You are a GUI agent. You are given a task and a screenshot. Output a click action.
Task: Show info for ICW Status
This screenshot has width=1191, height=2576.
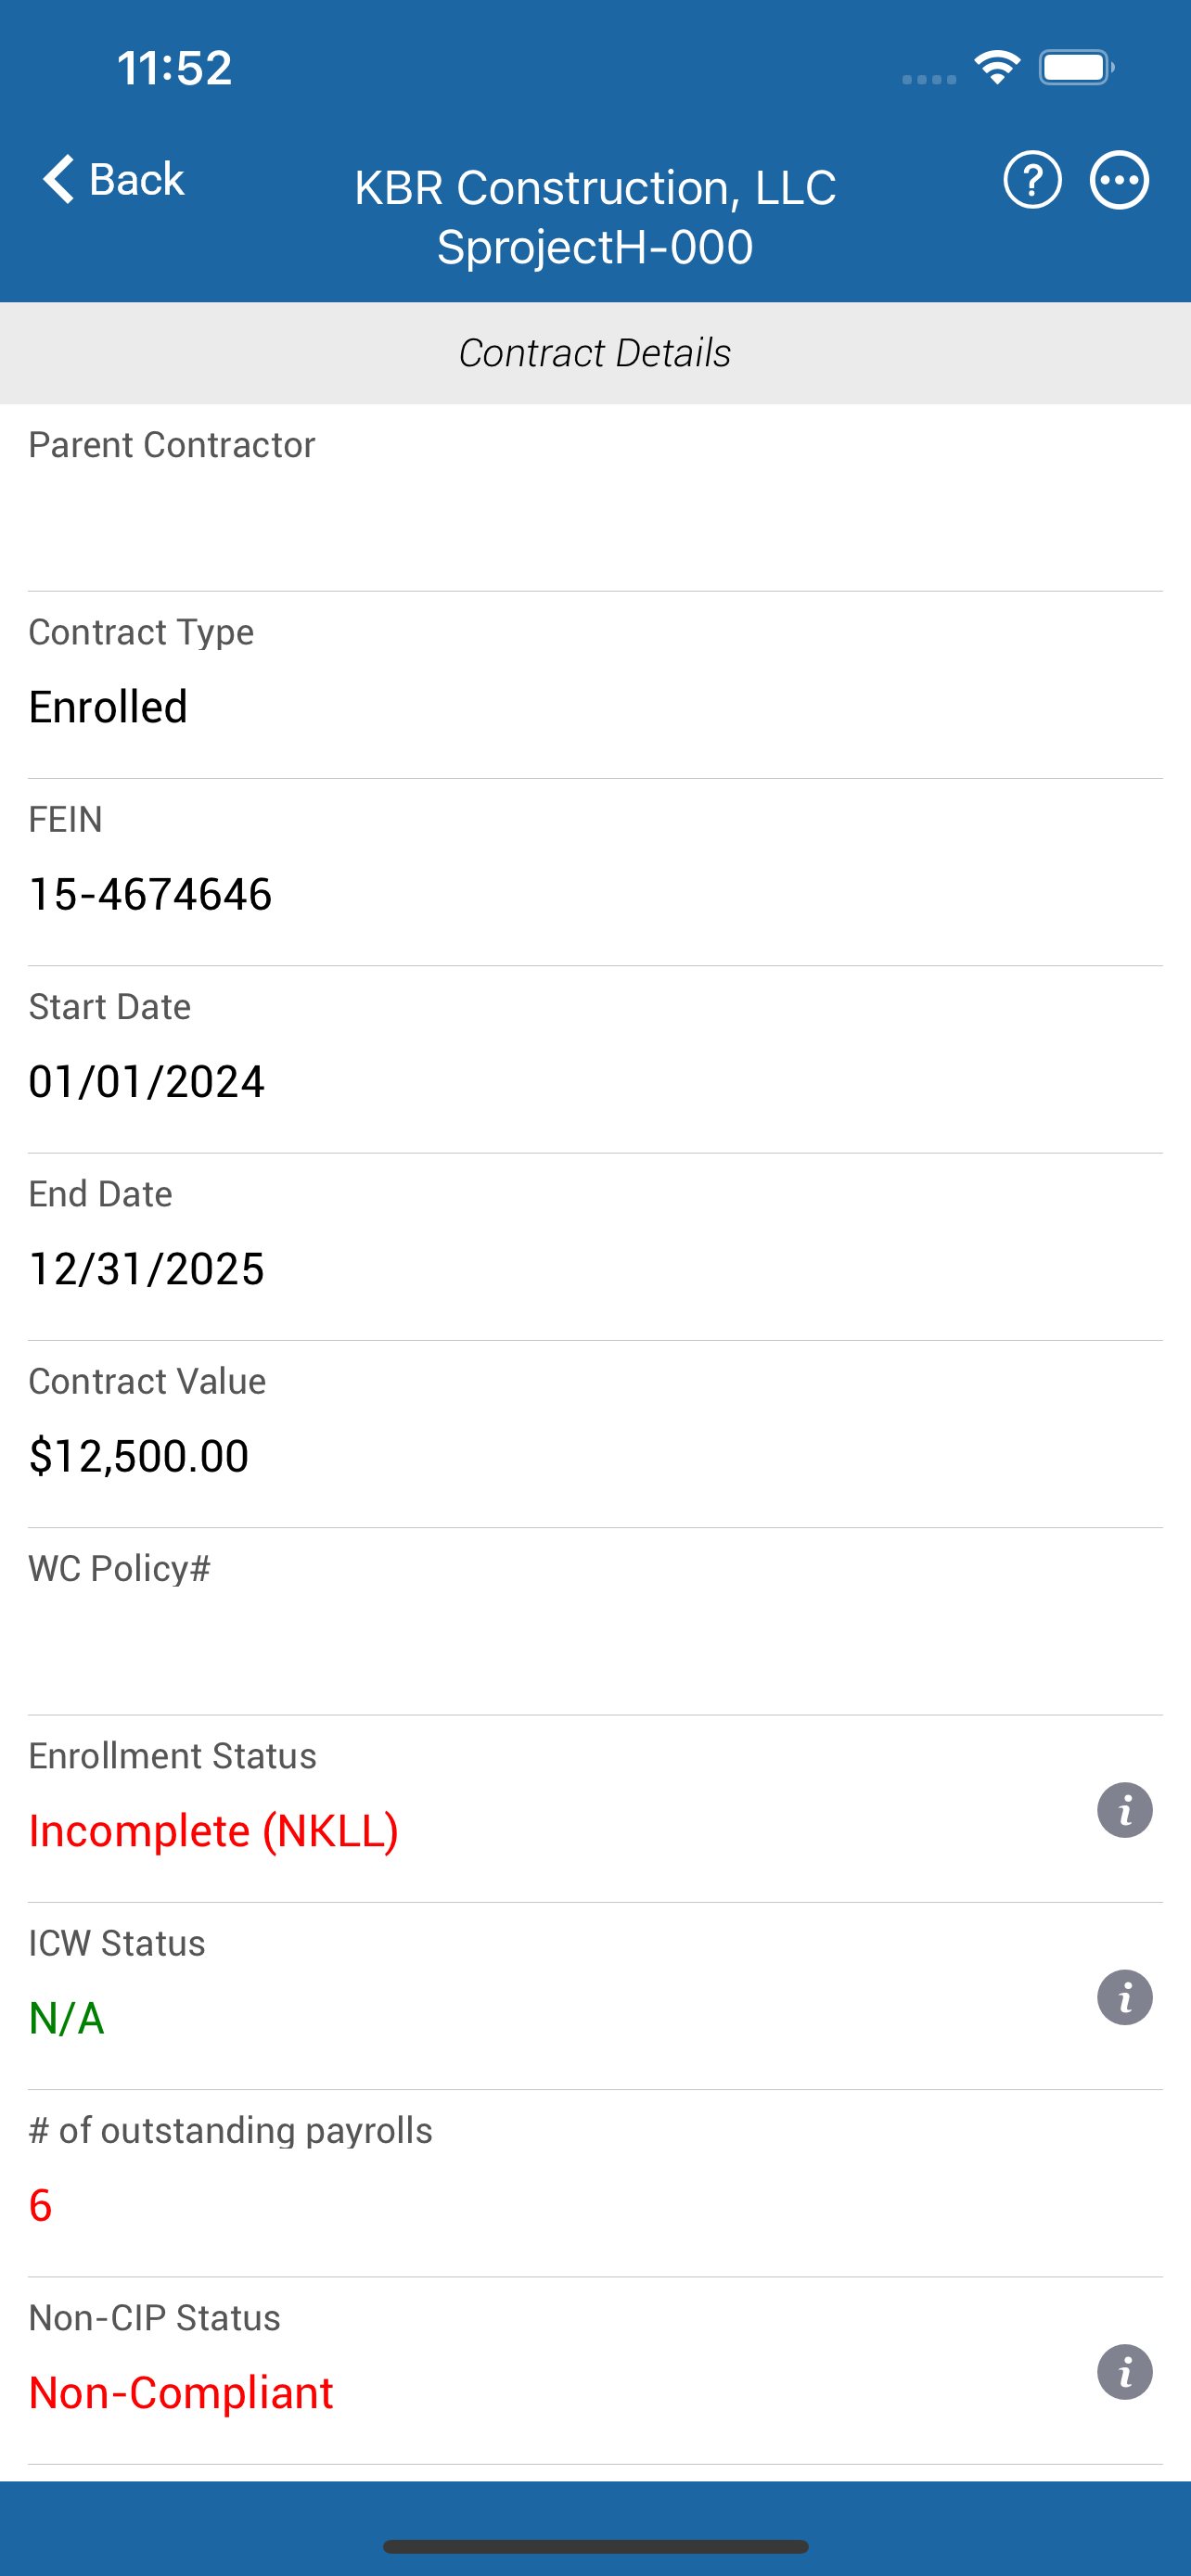click(x=1125, y=1998)
